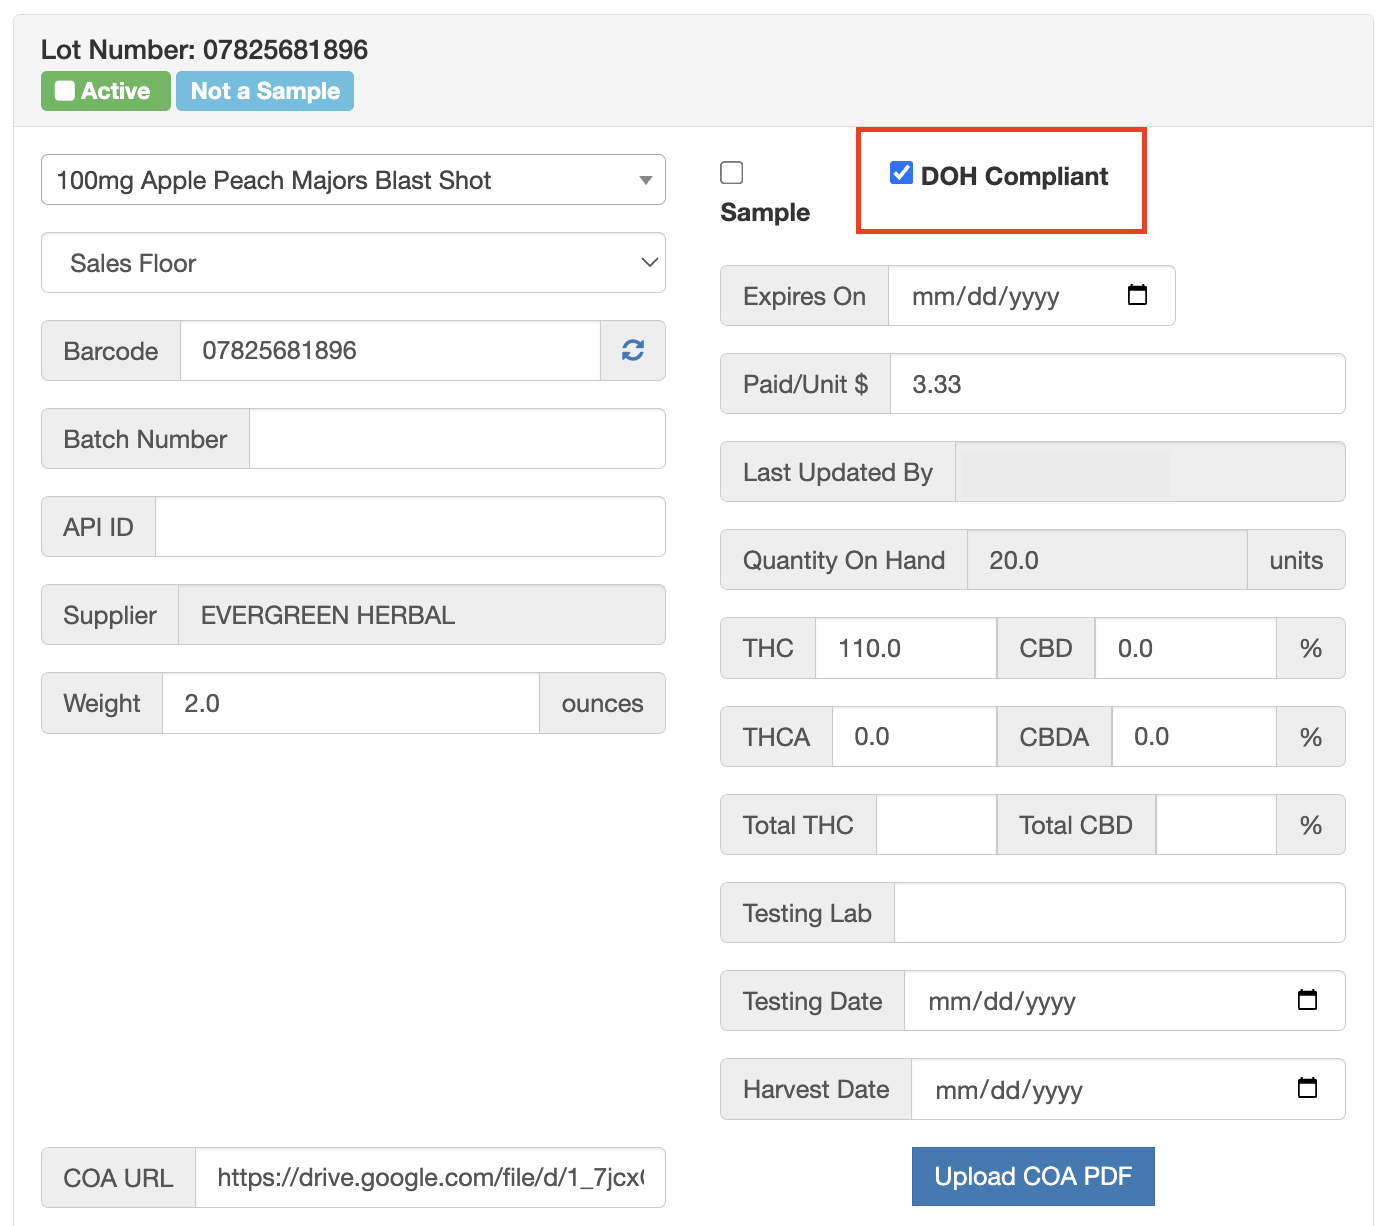Viewport: 1392px width, 1226px height.
Task: Click the Not a Sample badge
Action: (x=265, y=91)
